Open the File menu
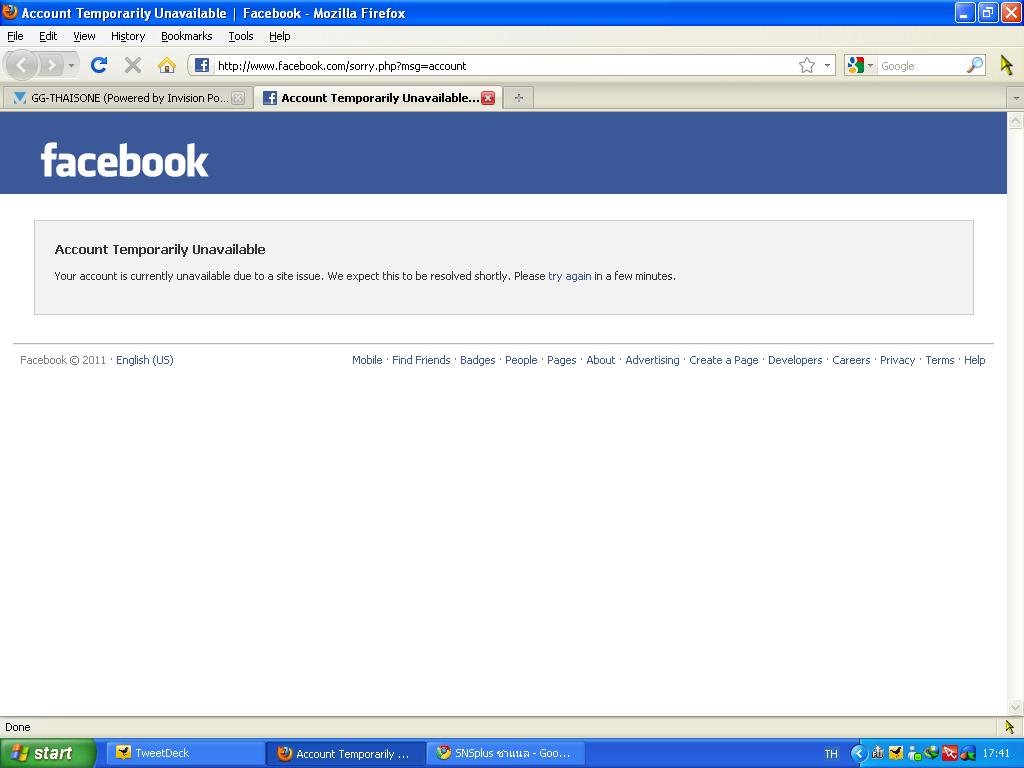This screenshot has height=768, width=1024. 15,36
